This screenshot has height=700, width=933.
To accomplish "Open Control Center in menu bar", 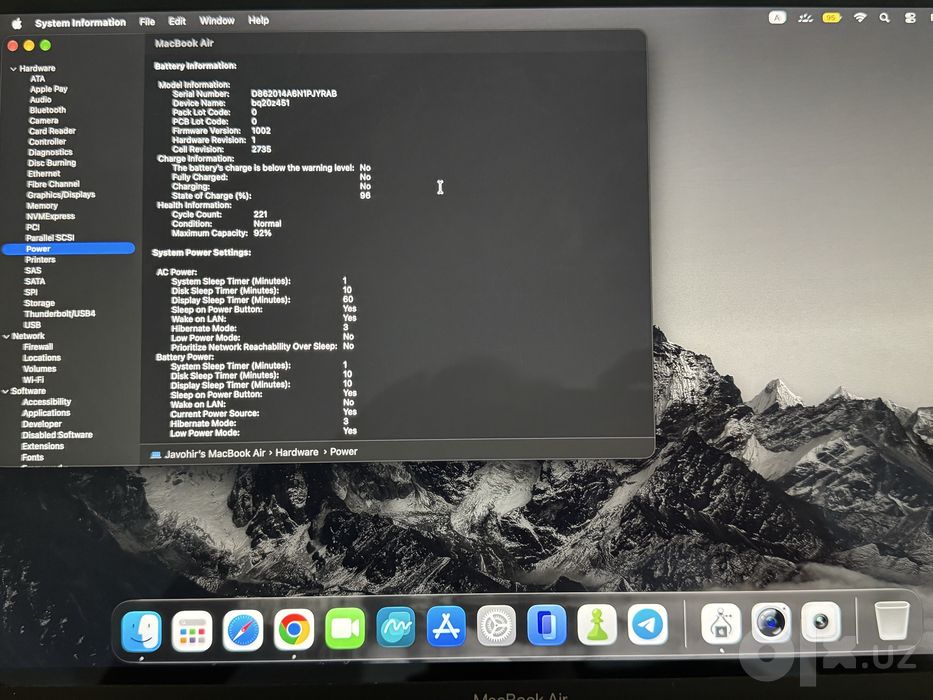I will tap(910, 18).
